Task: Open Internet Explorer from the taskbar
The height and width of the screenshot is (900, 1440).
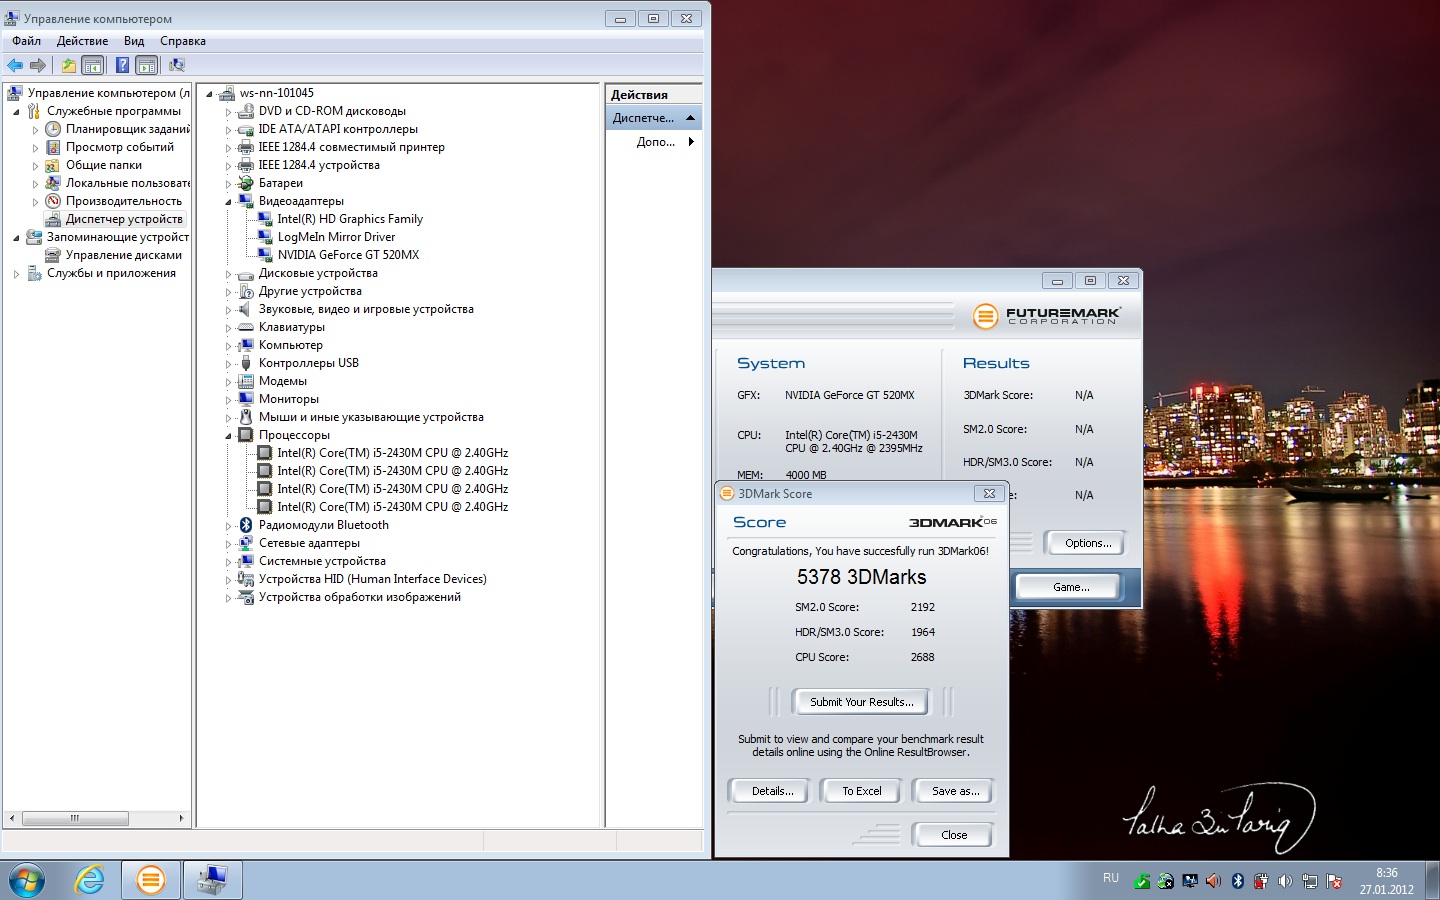Action: click(x=90, y=880)
